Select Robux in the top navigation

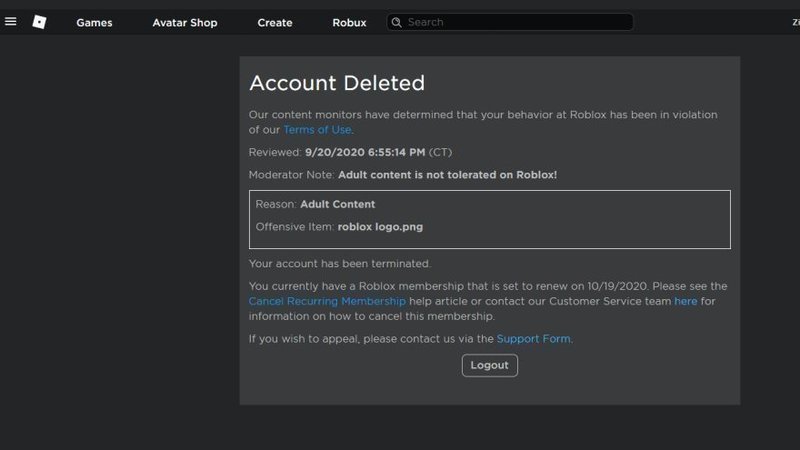coord(349,23)
